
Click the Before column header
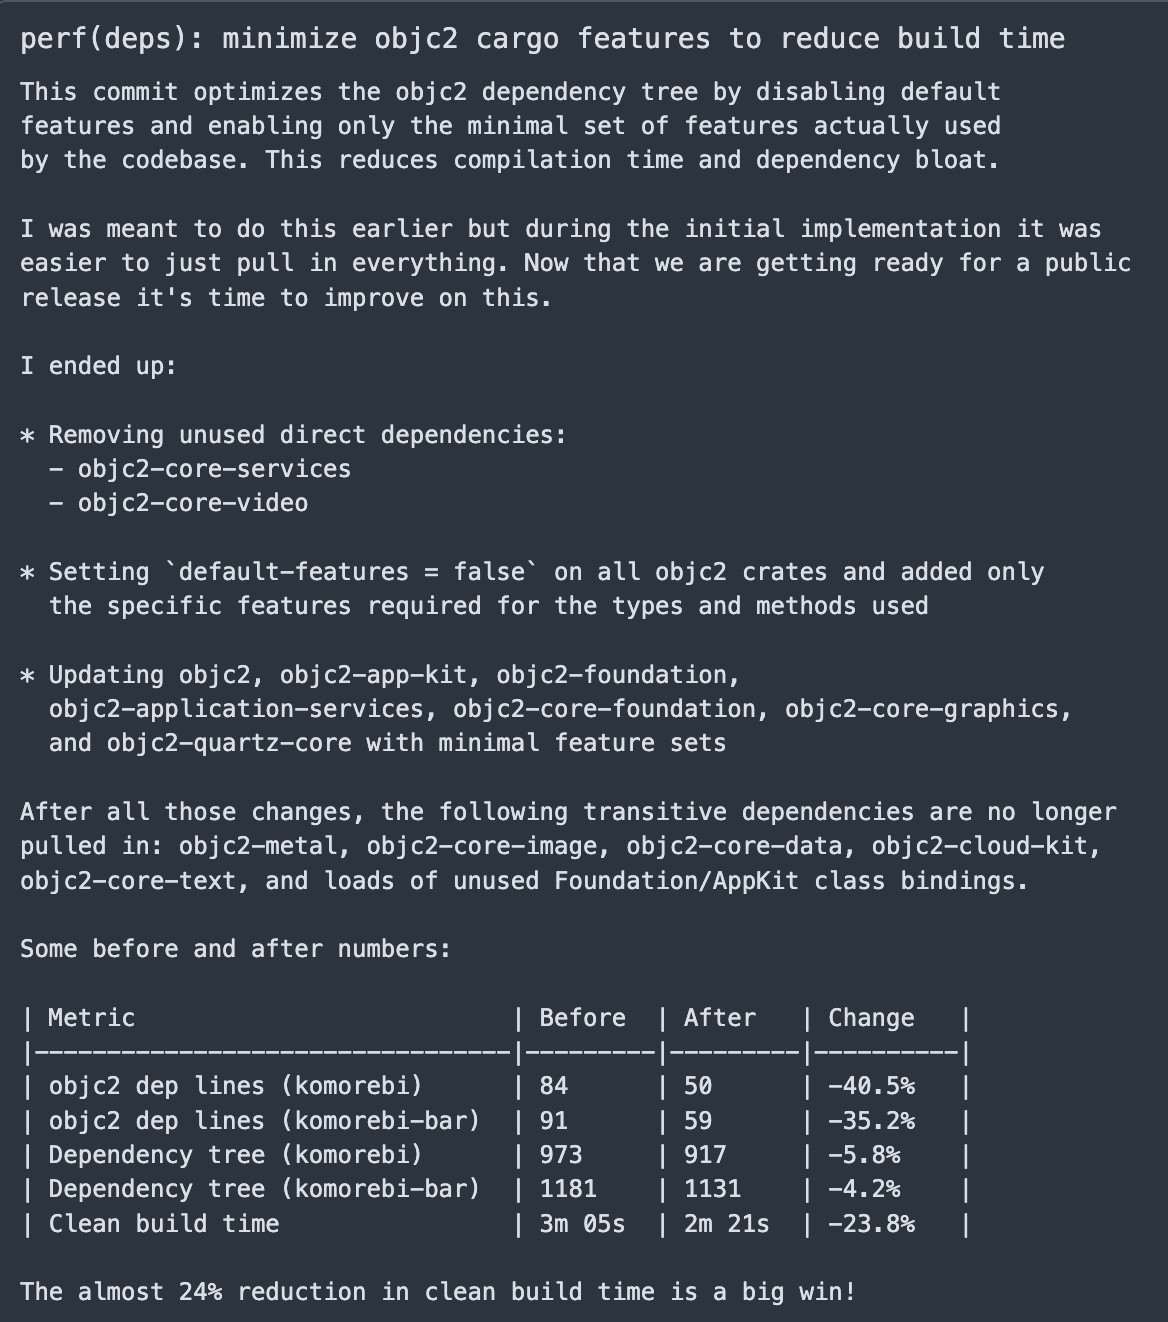(582, 1018)
